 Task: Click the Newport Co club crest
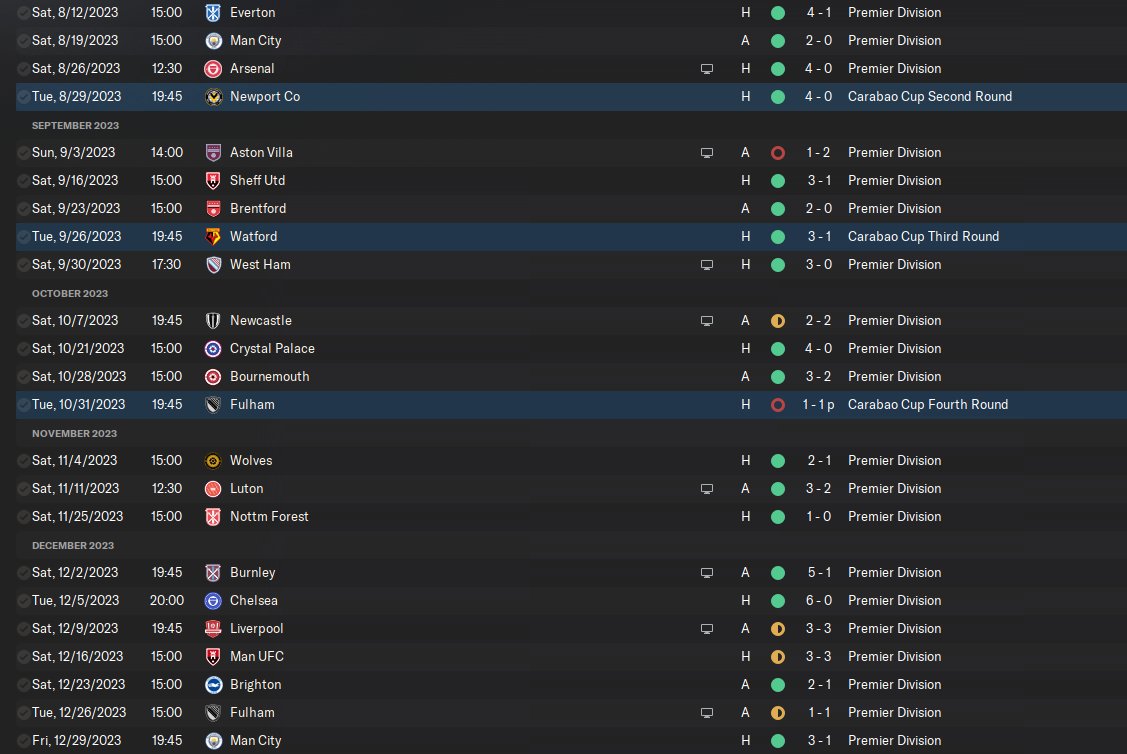pyautogui.click(x=212, y=97)
